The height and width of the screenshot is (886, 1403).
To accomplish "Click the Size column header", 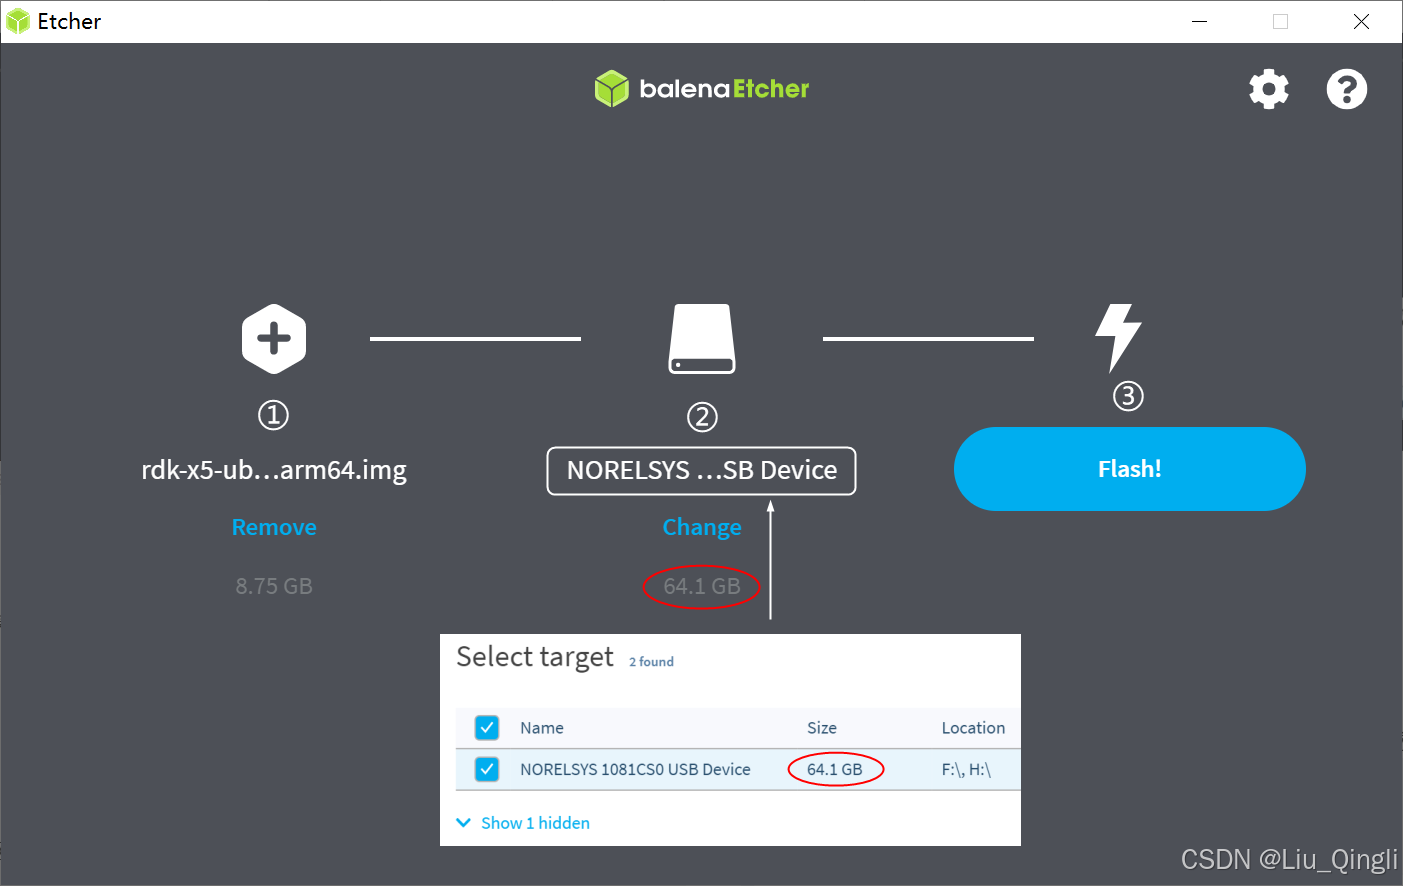I will pos(822,728).
